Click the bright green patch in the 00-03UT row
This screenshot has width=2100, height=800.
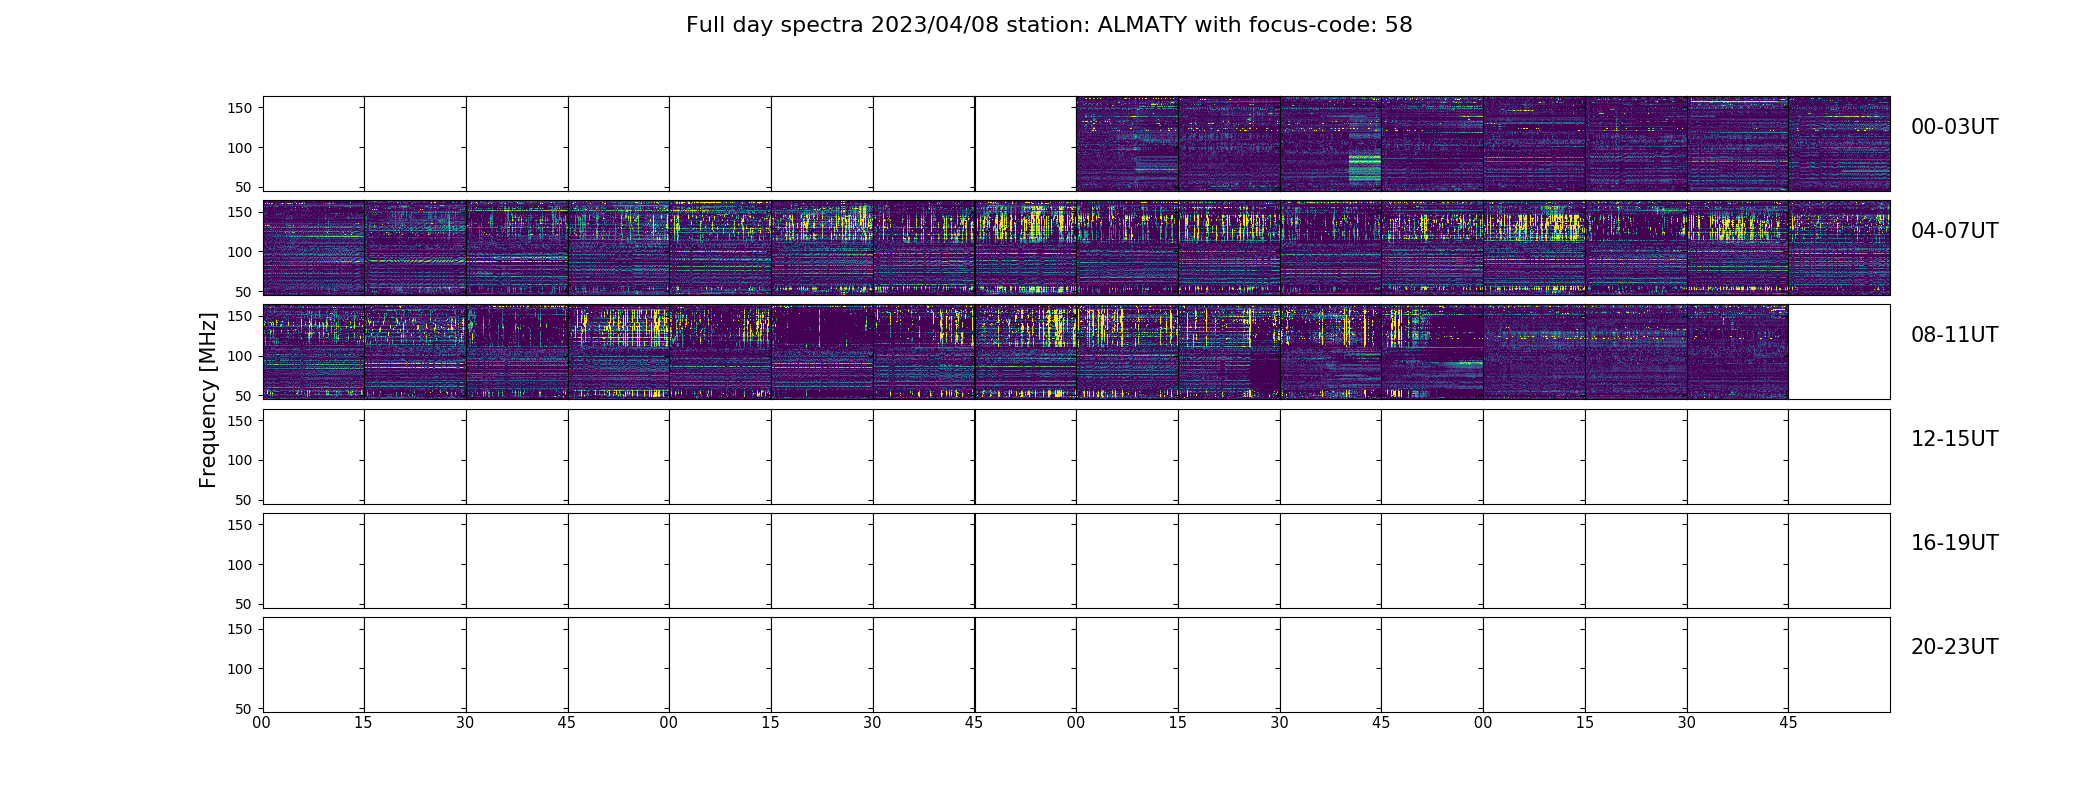(x=1364, y=168)
